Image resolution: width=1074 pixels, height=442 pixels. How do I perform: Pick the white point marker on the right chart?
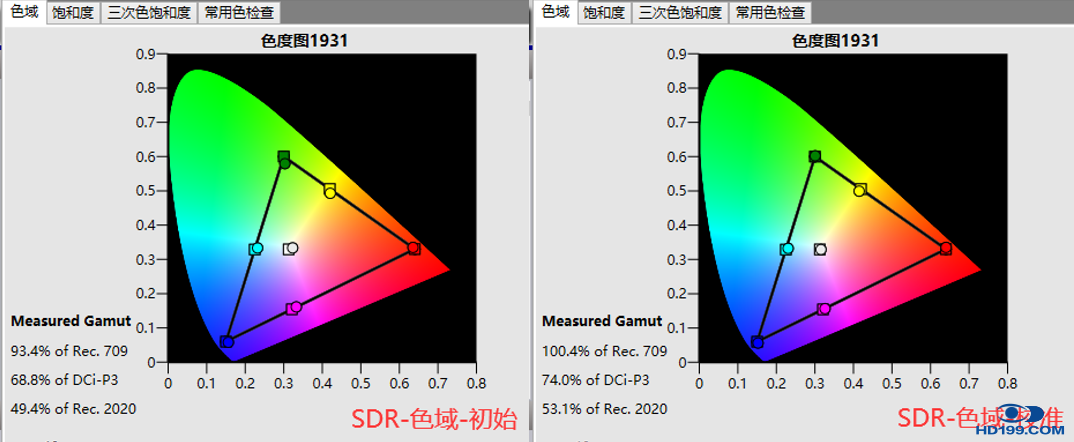coord(820,249)
